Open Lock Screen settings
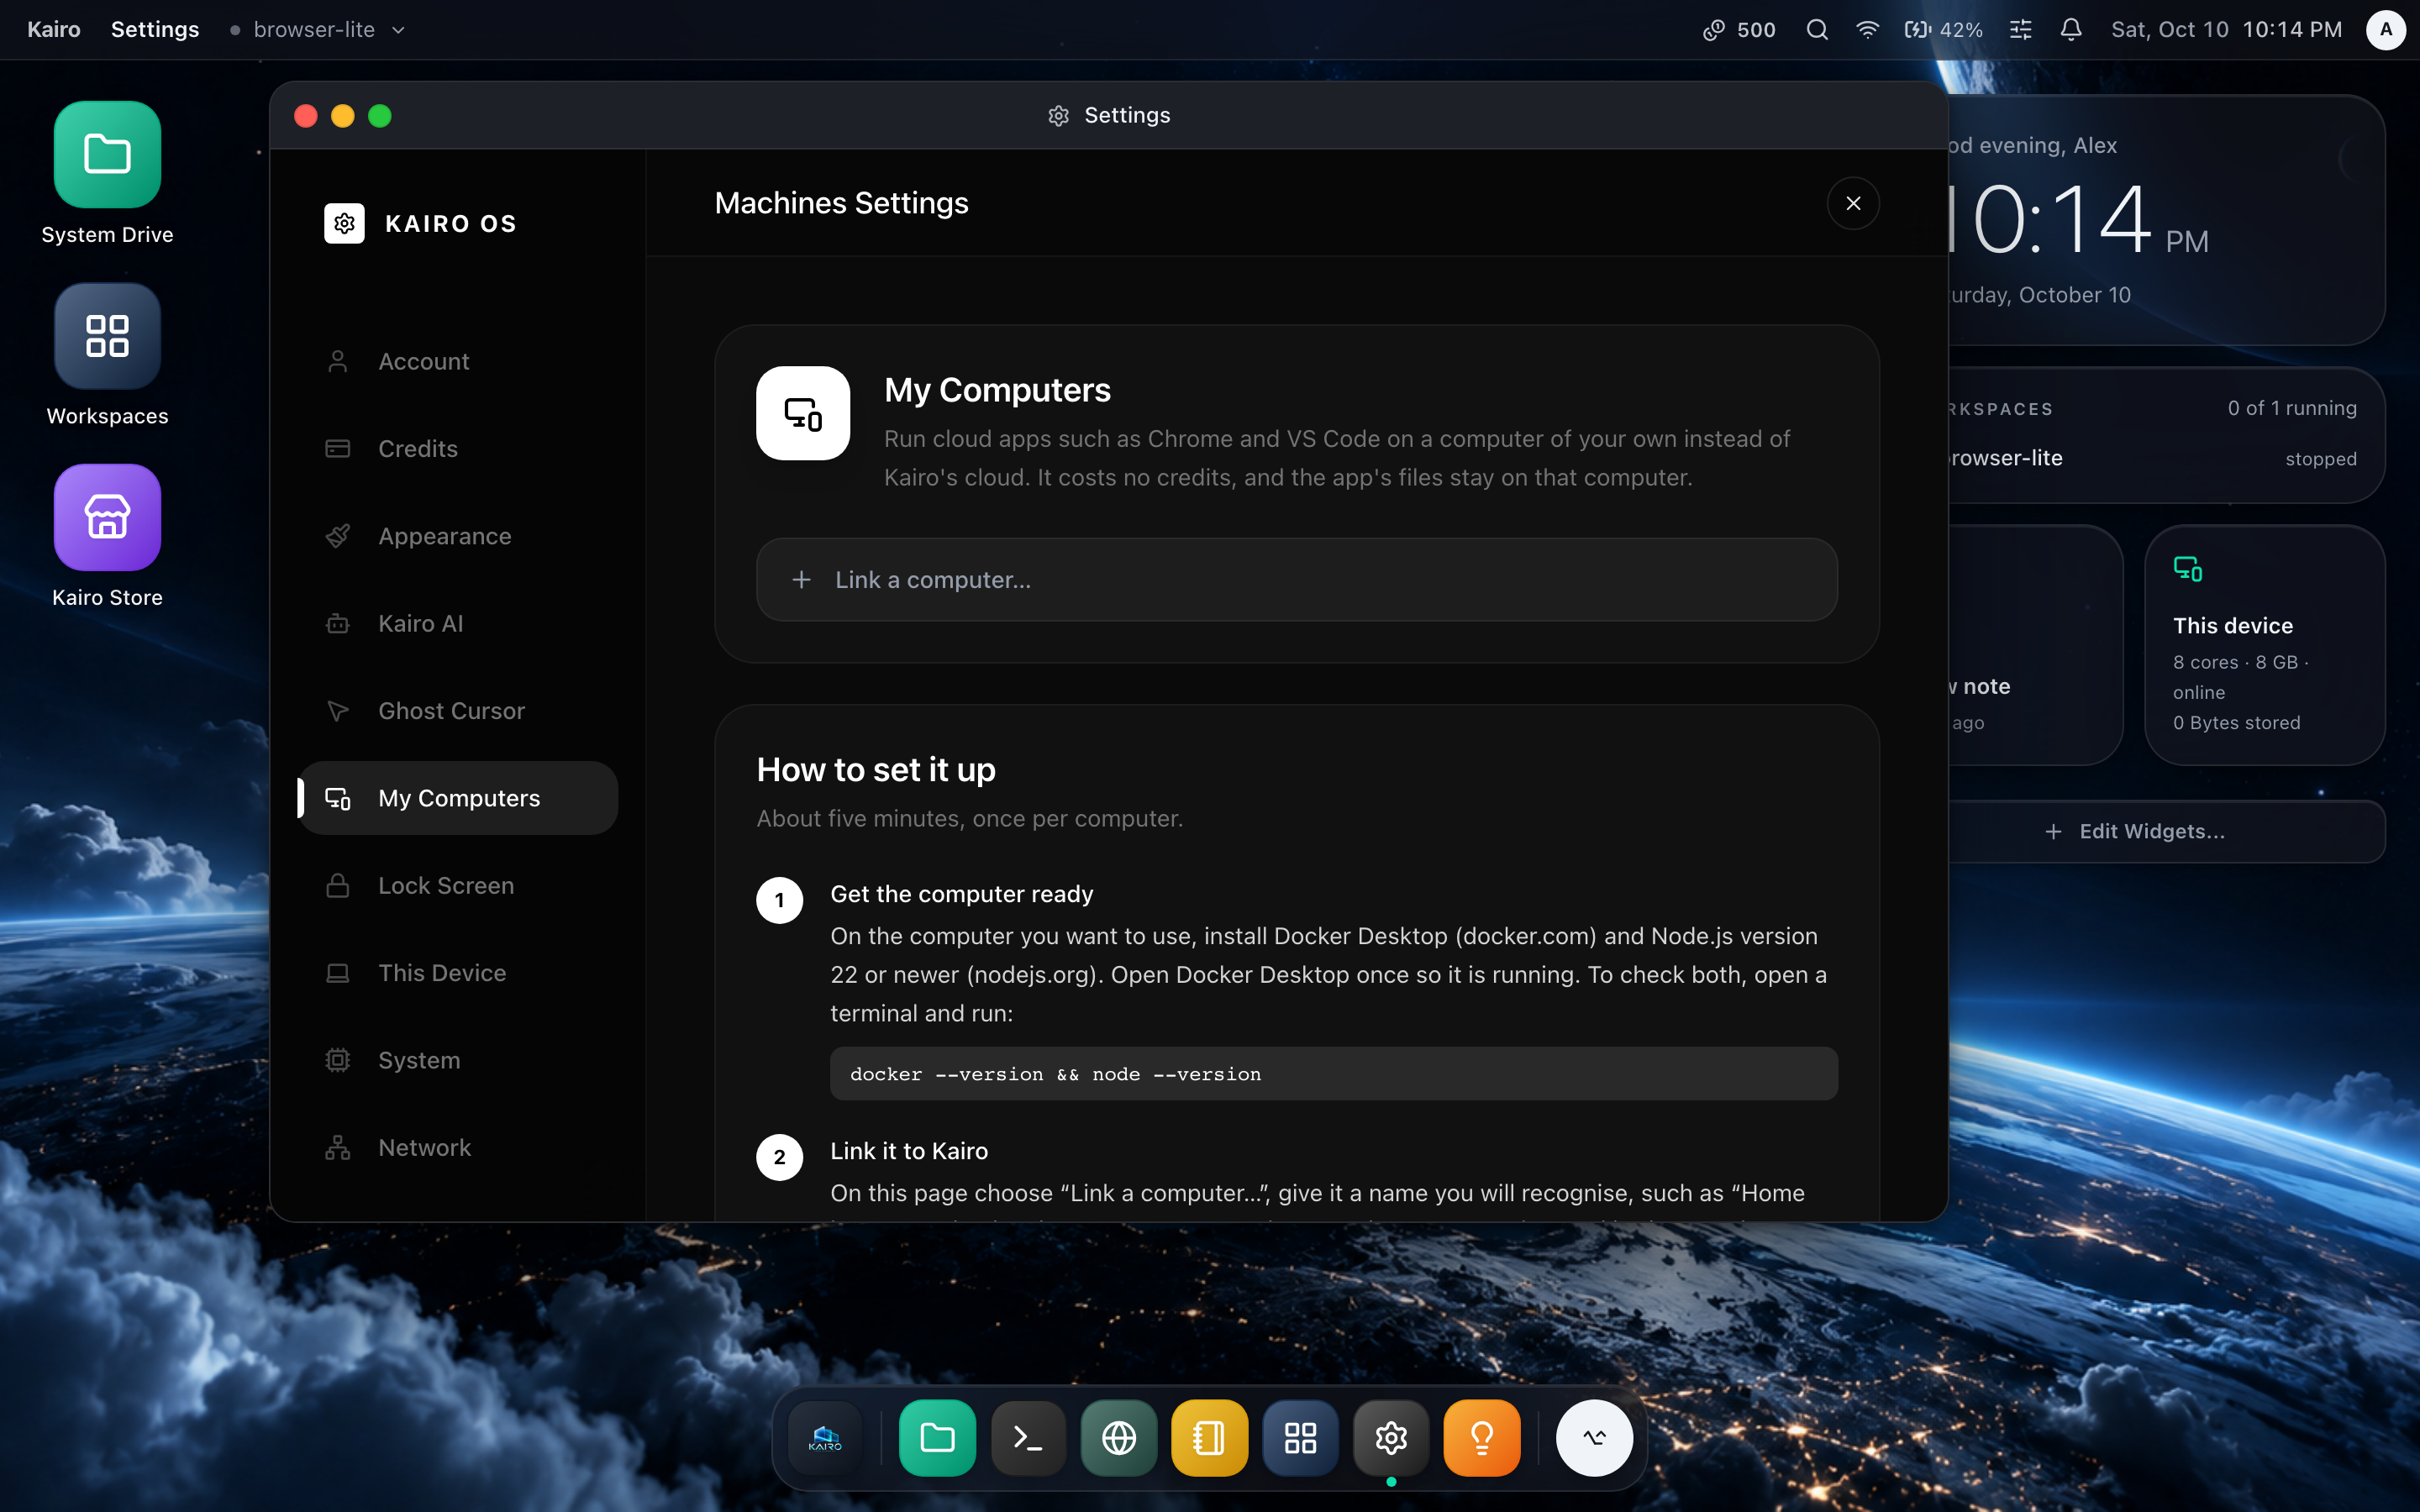The width and height of the screenshot is (2420, 1512). pyautogui.click(x=458, y=885)
